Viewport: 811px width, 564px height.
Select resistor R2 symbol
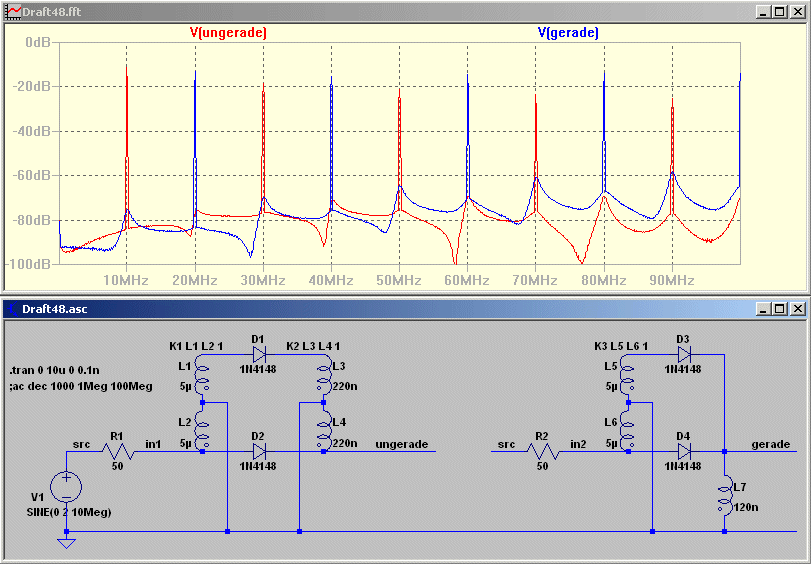(x=543, y=451)
